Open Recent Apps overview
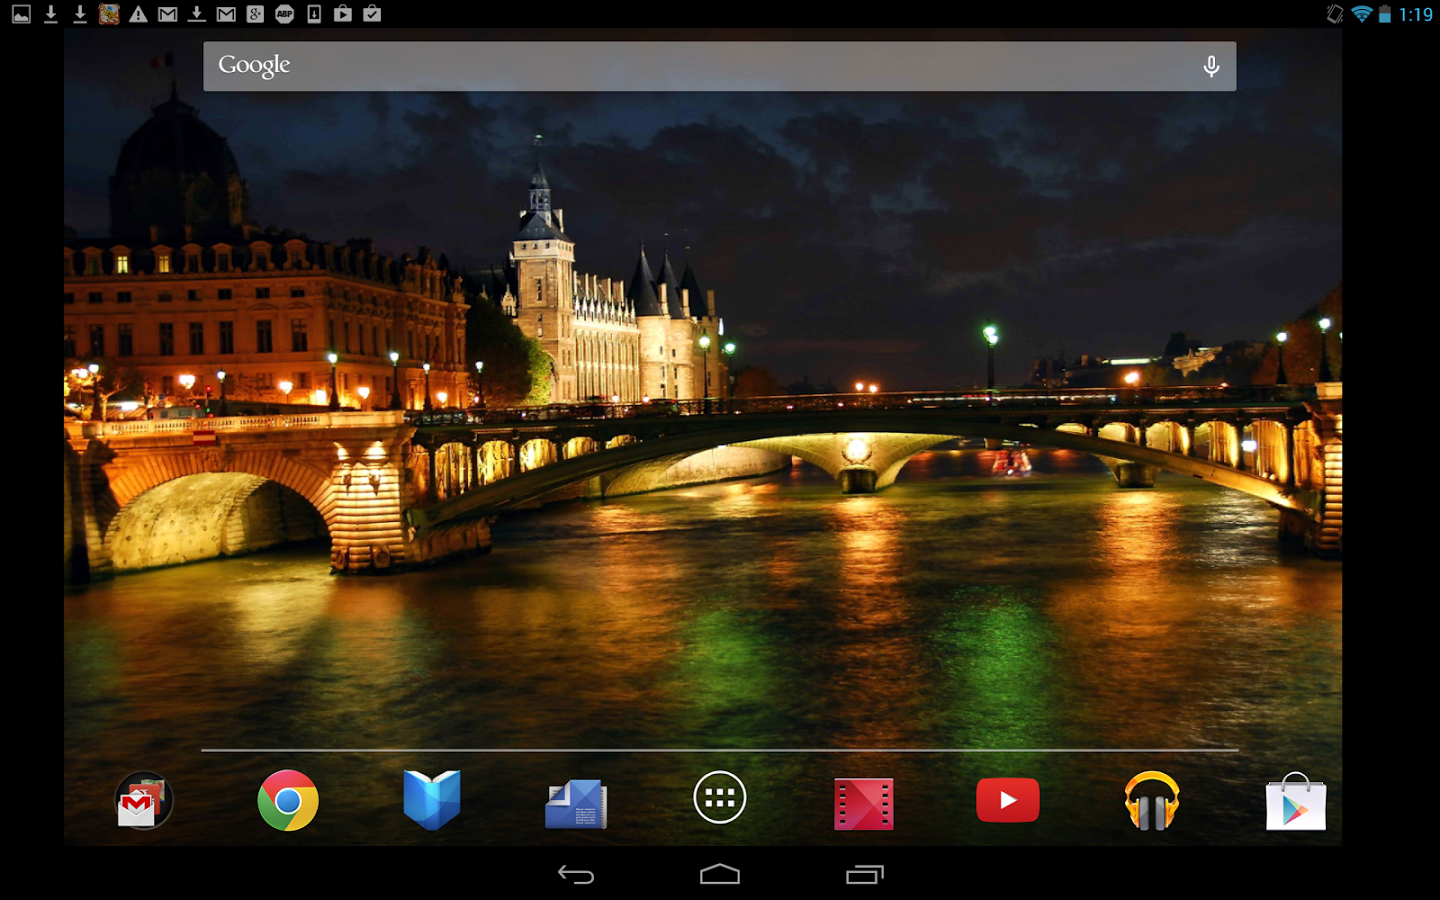1440x900 pixels. (x=864, y=874)
